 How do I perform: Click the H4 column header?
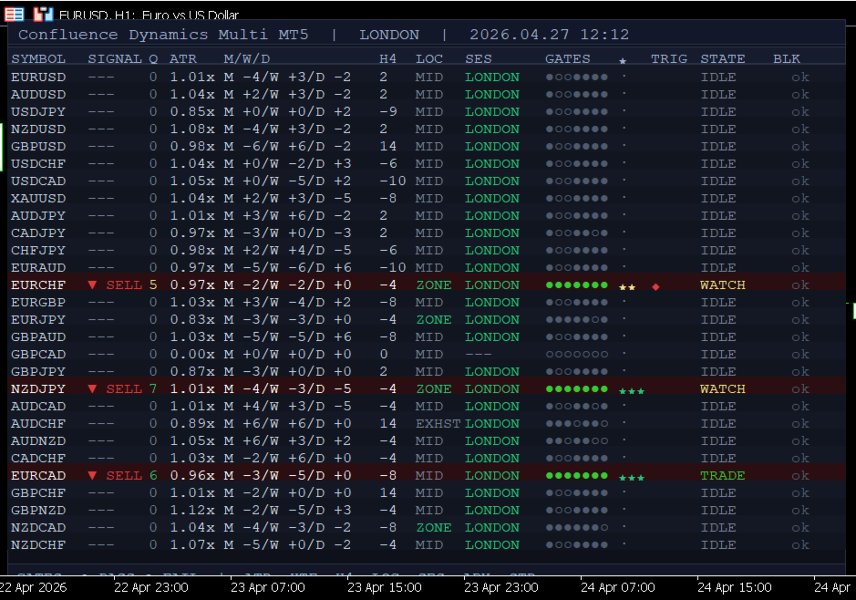(388, 58)
